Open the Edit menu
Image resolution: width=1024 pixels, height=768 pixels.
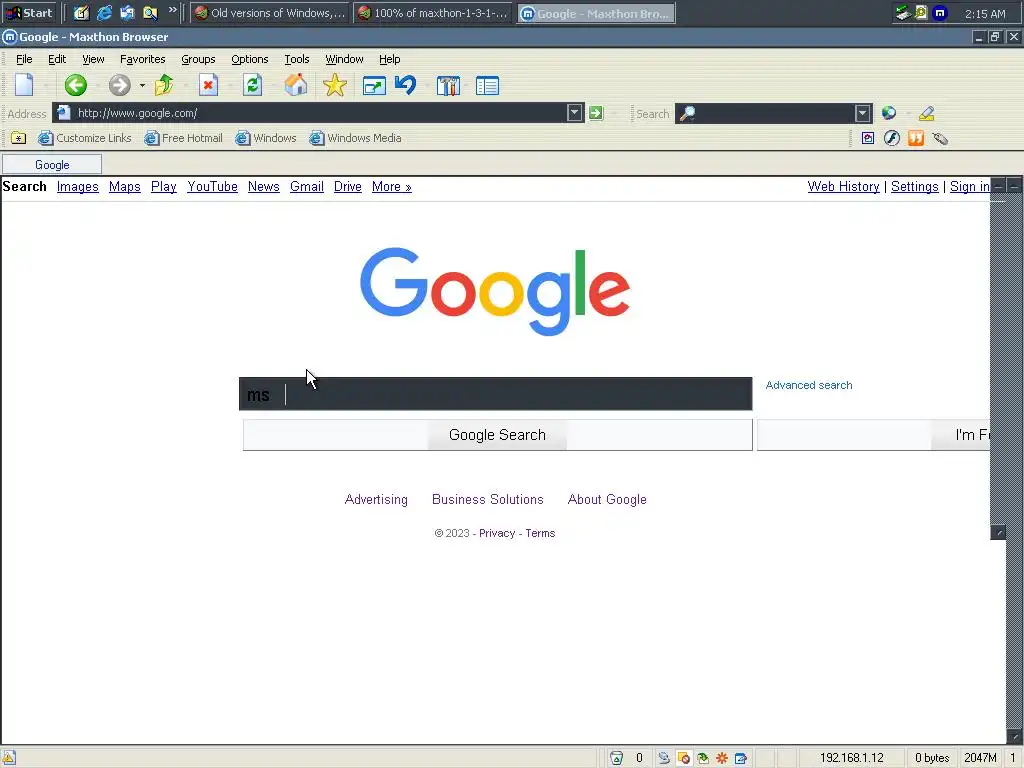[57, 59]
